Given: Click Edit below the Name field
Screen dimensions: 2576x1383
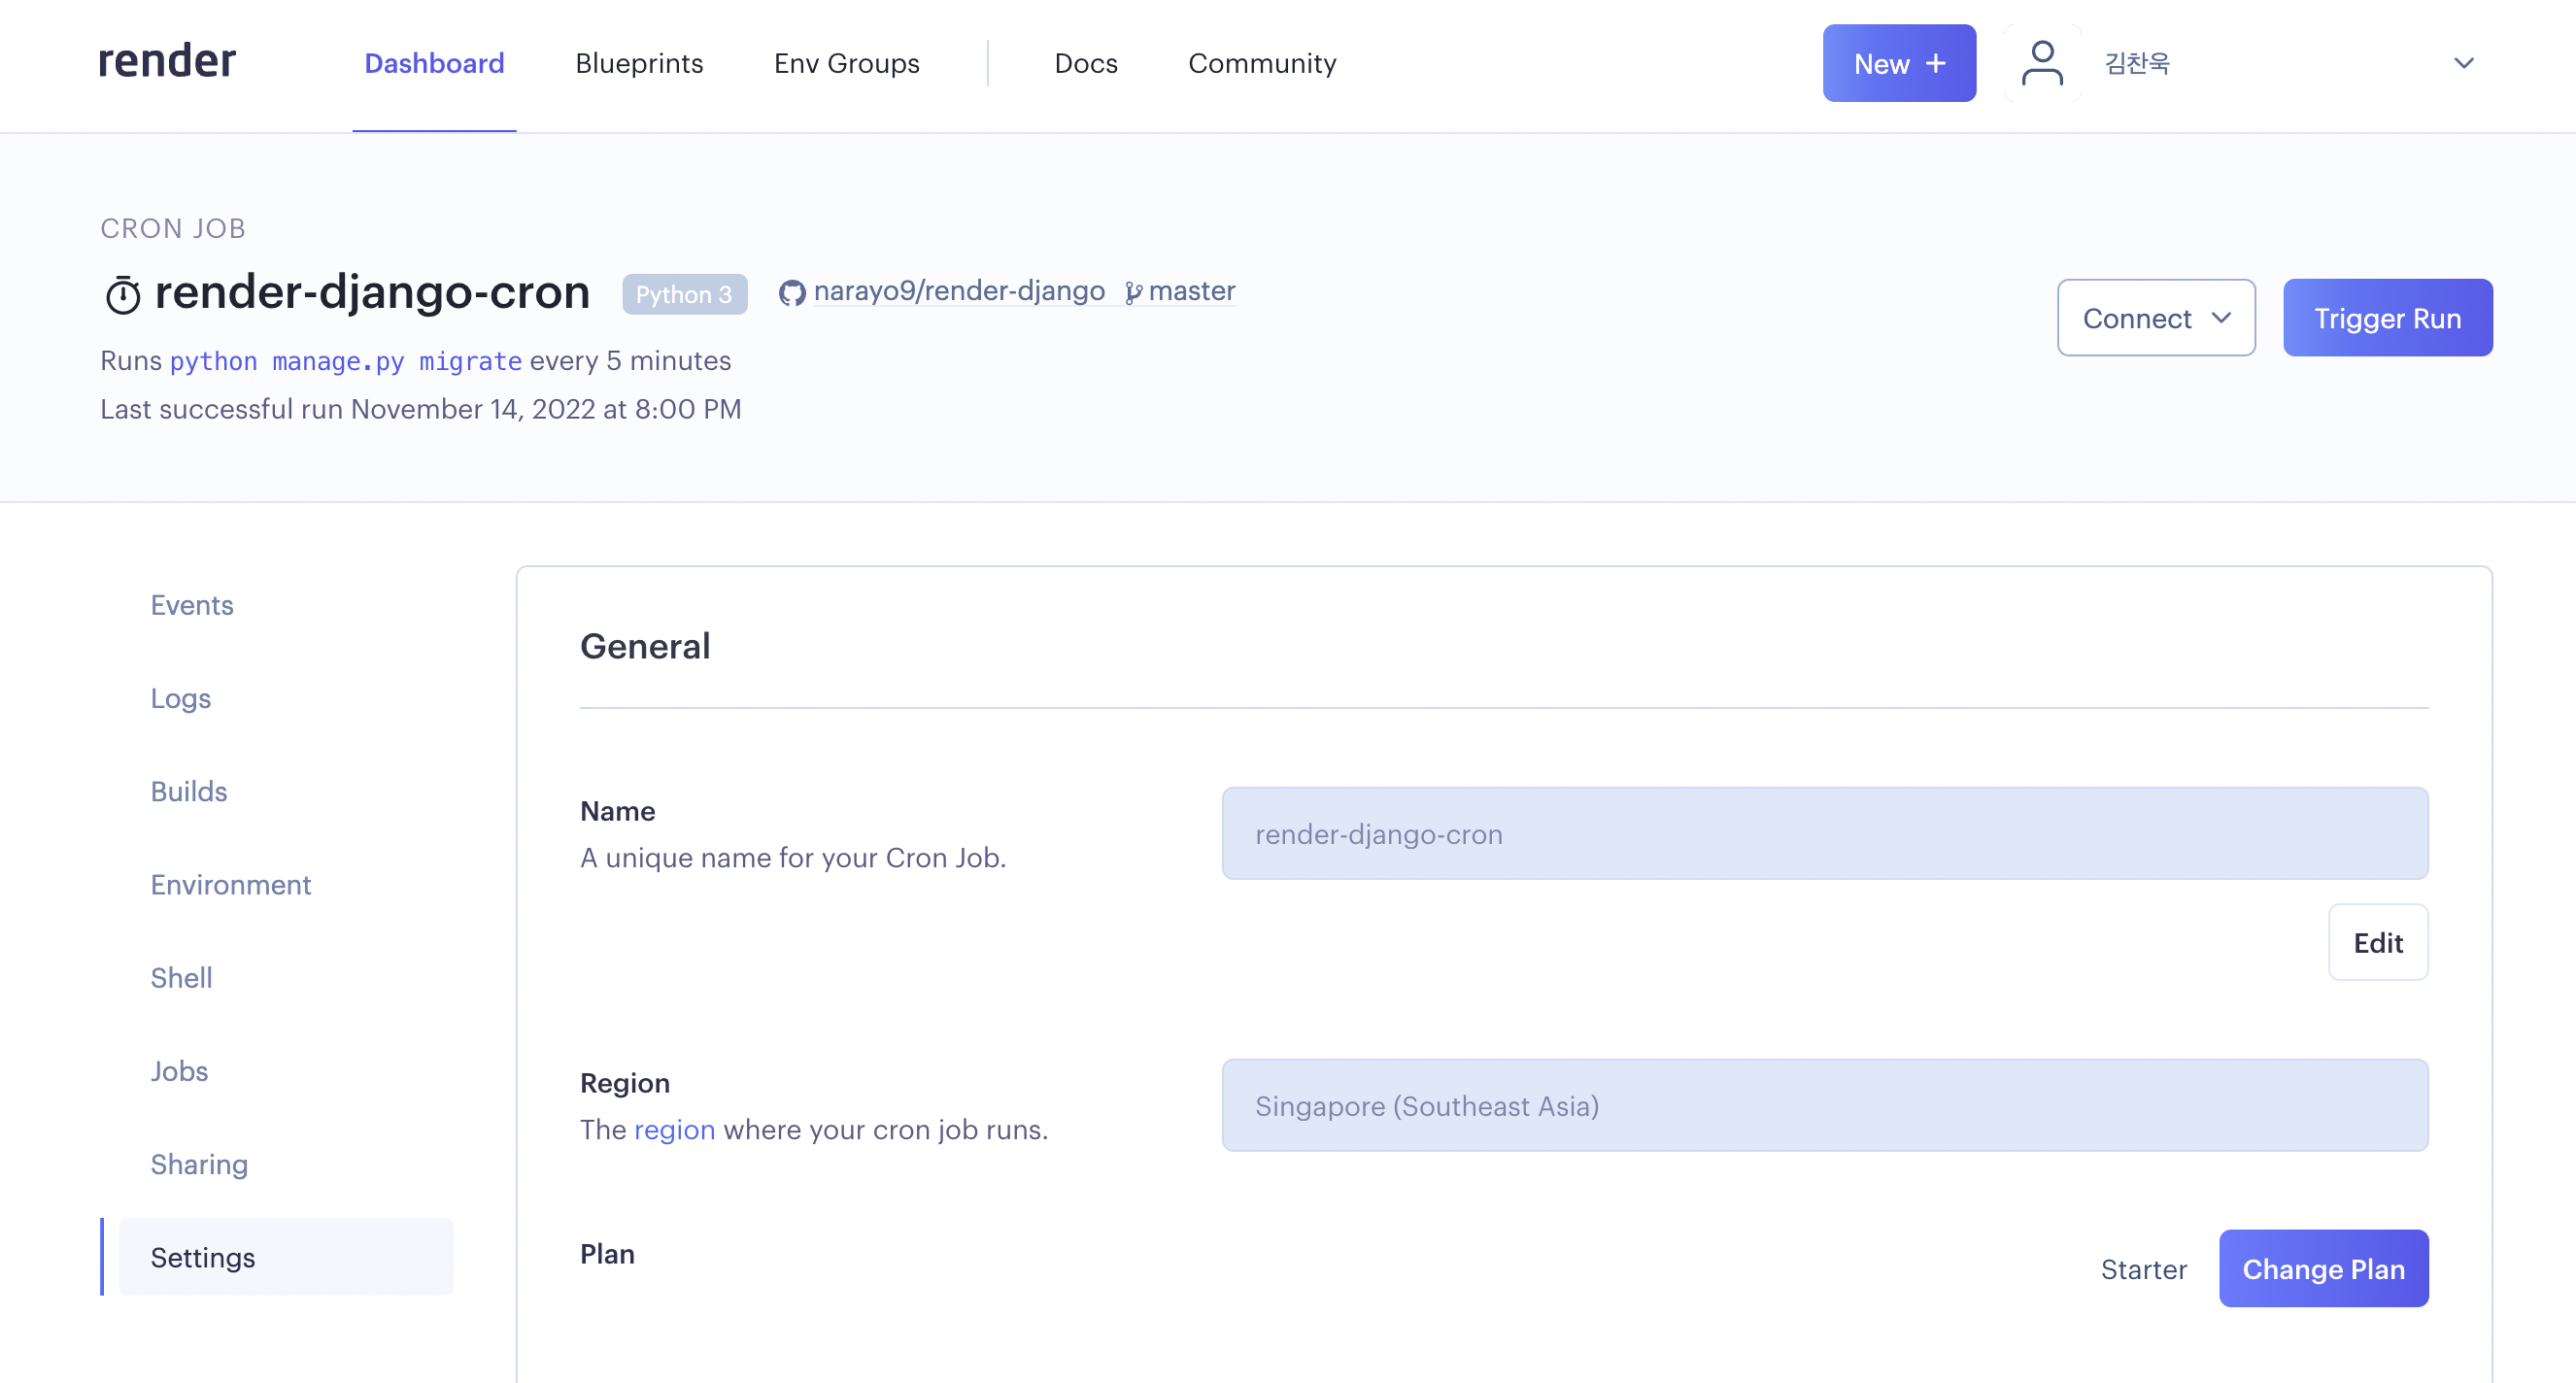Looking at the screenshot, I should pyautogui.click(x=2377, y=942).
